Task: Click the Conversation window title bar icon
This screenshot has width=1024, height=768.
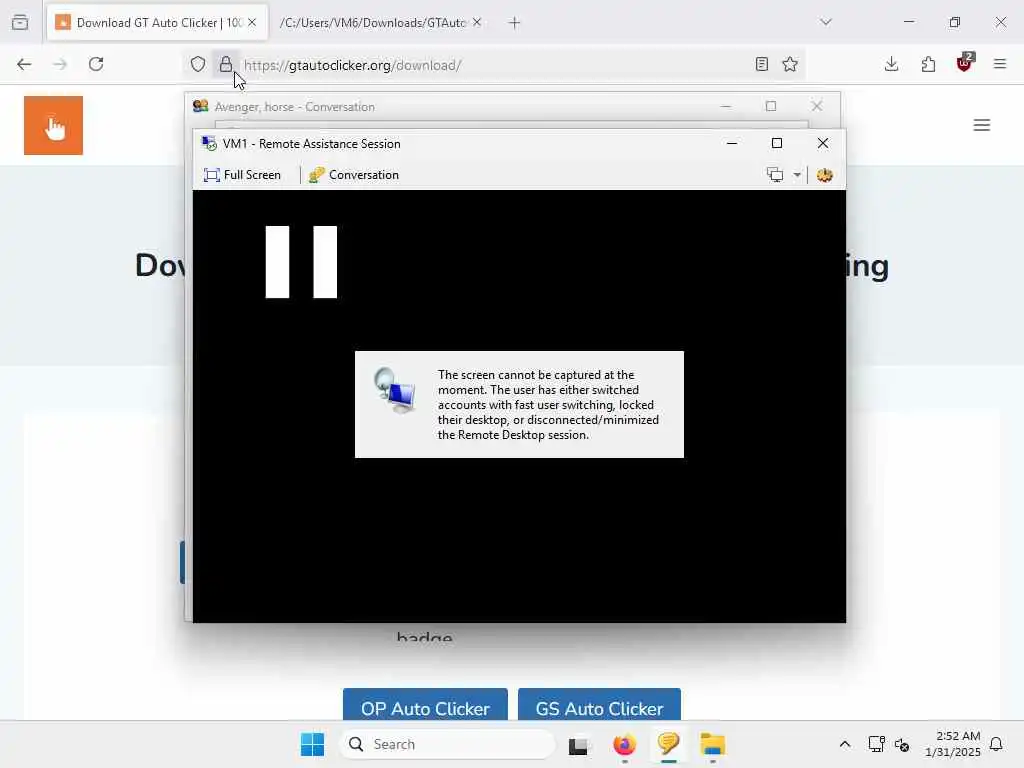Action: coord(200,106)
